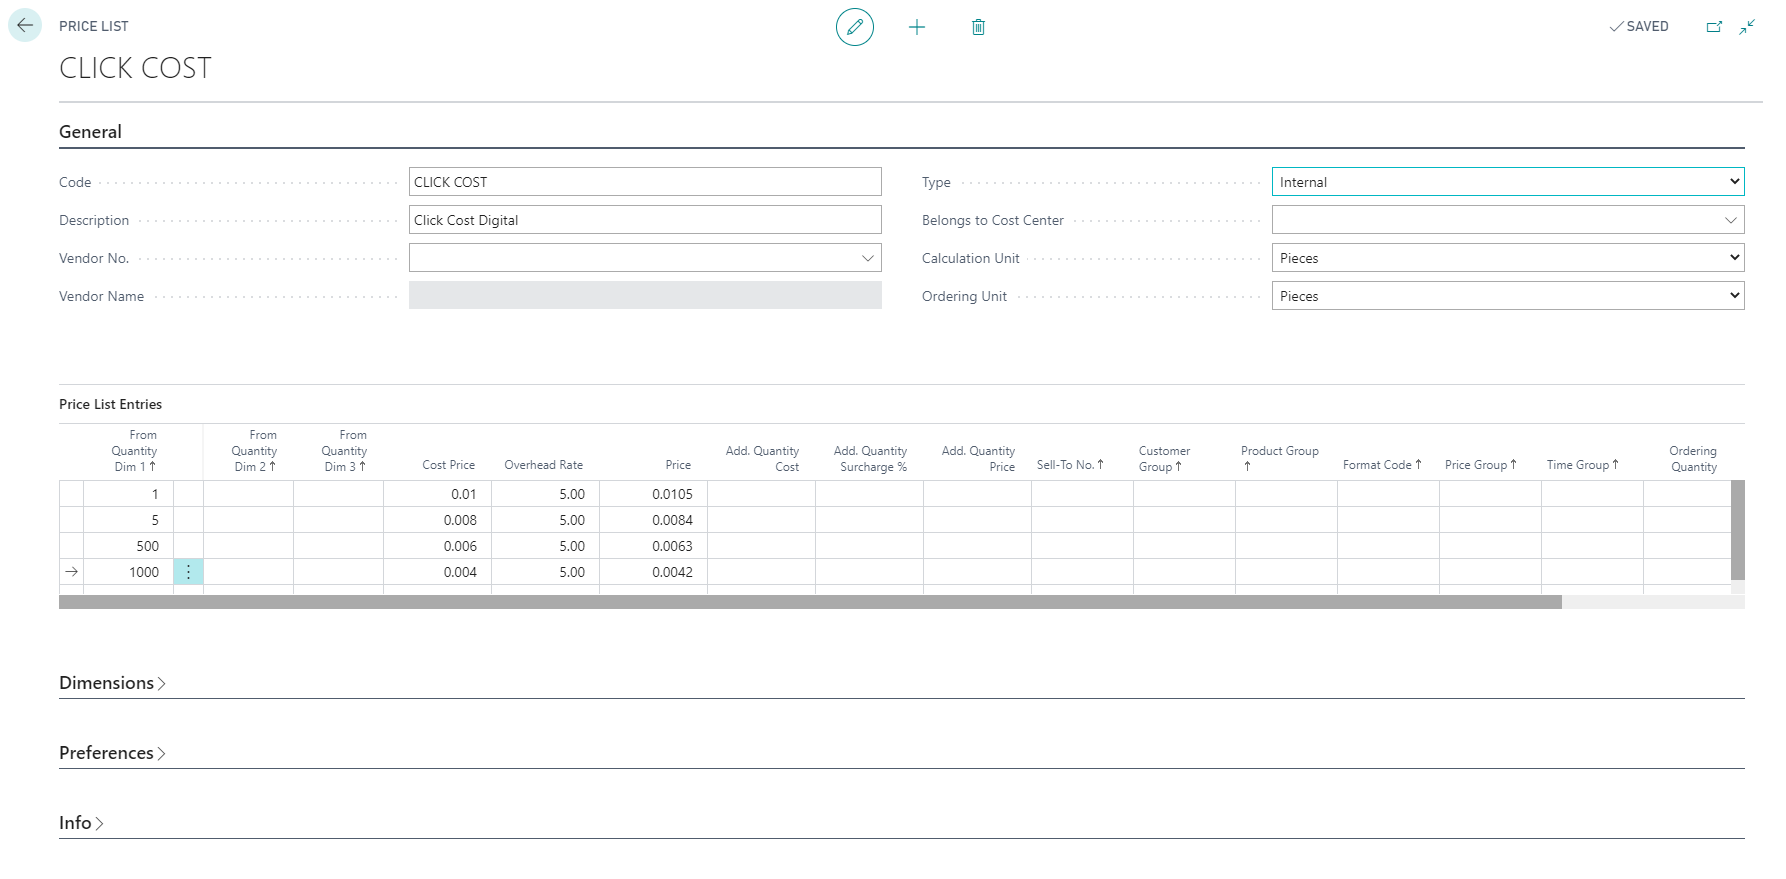Viewport: 1786px width, 879px height.
Task: Click the Price List Entries heading
Action: pos(110,404)
